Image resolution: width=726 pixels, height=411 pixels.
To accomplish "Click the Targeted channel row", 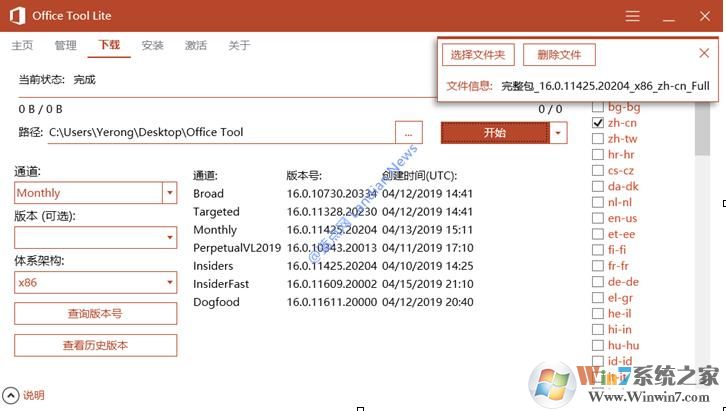I will tap(333, 212).
